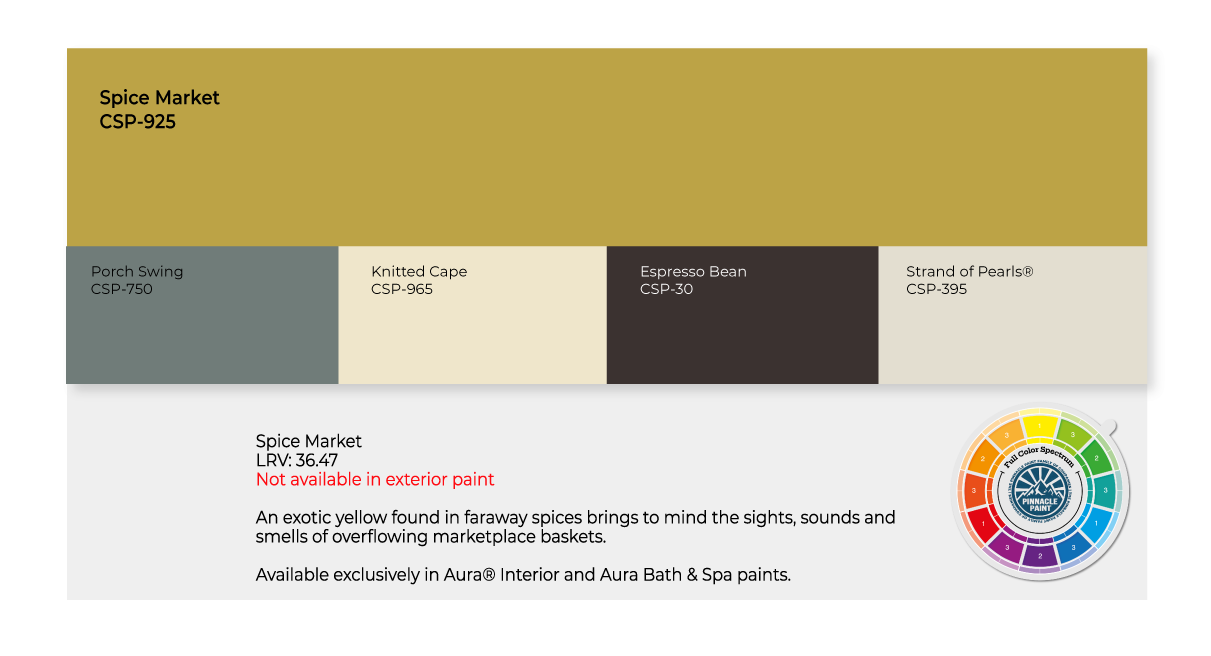Choose the magenta segment of the color wheel

1006,546
